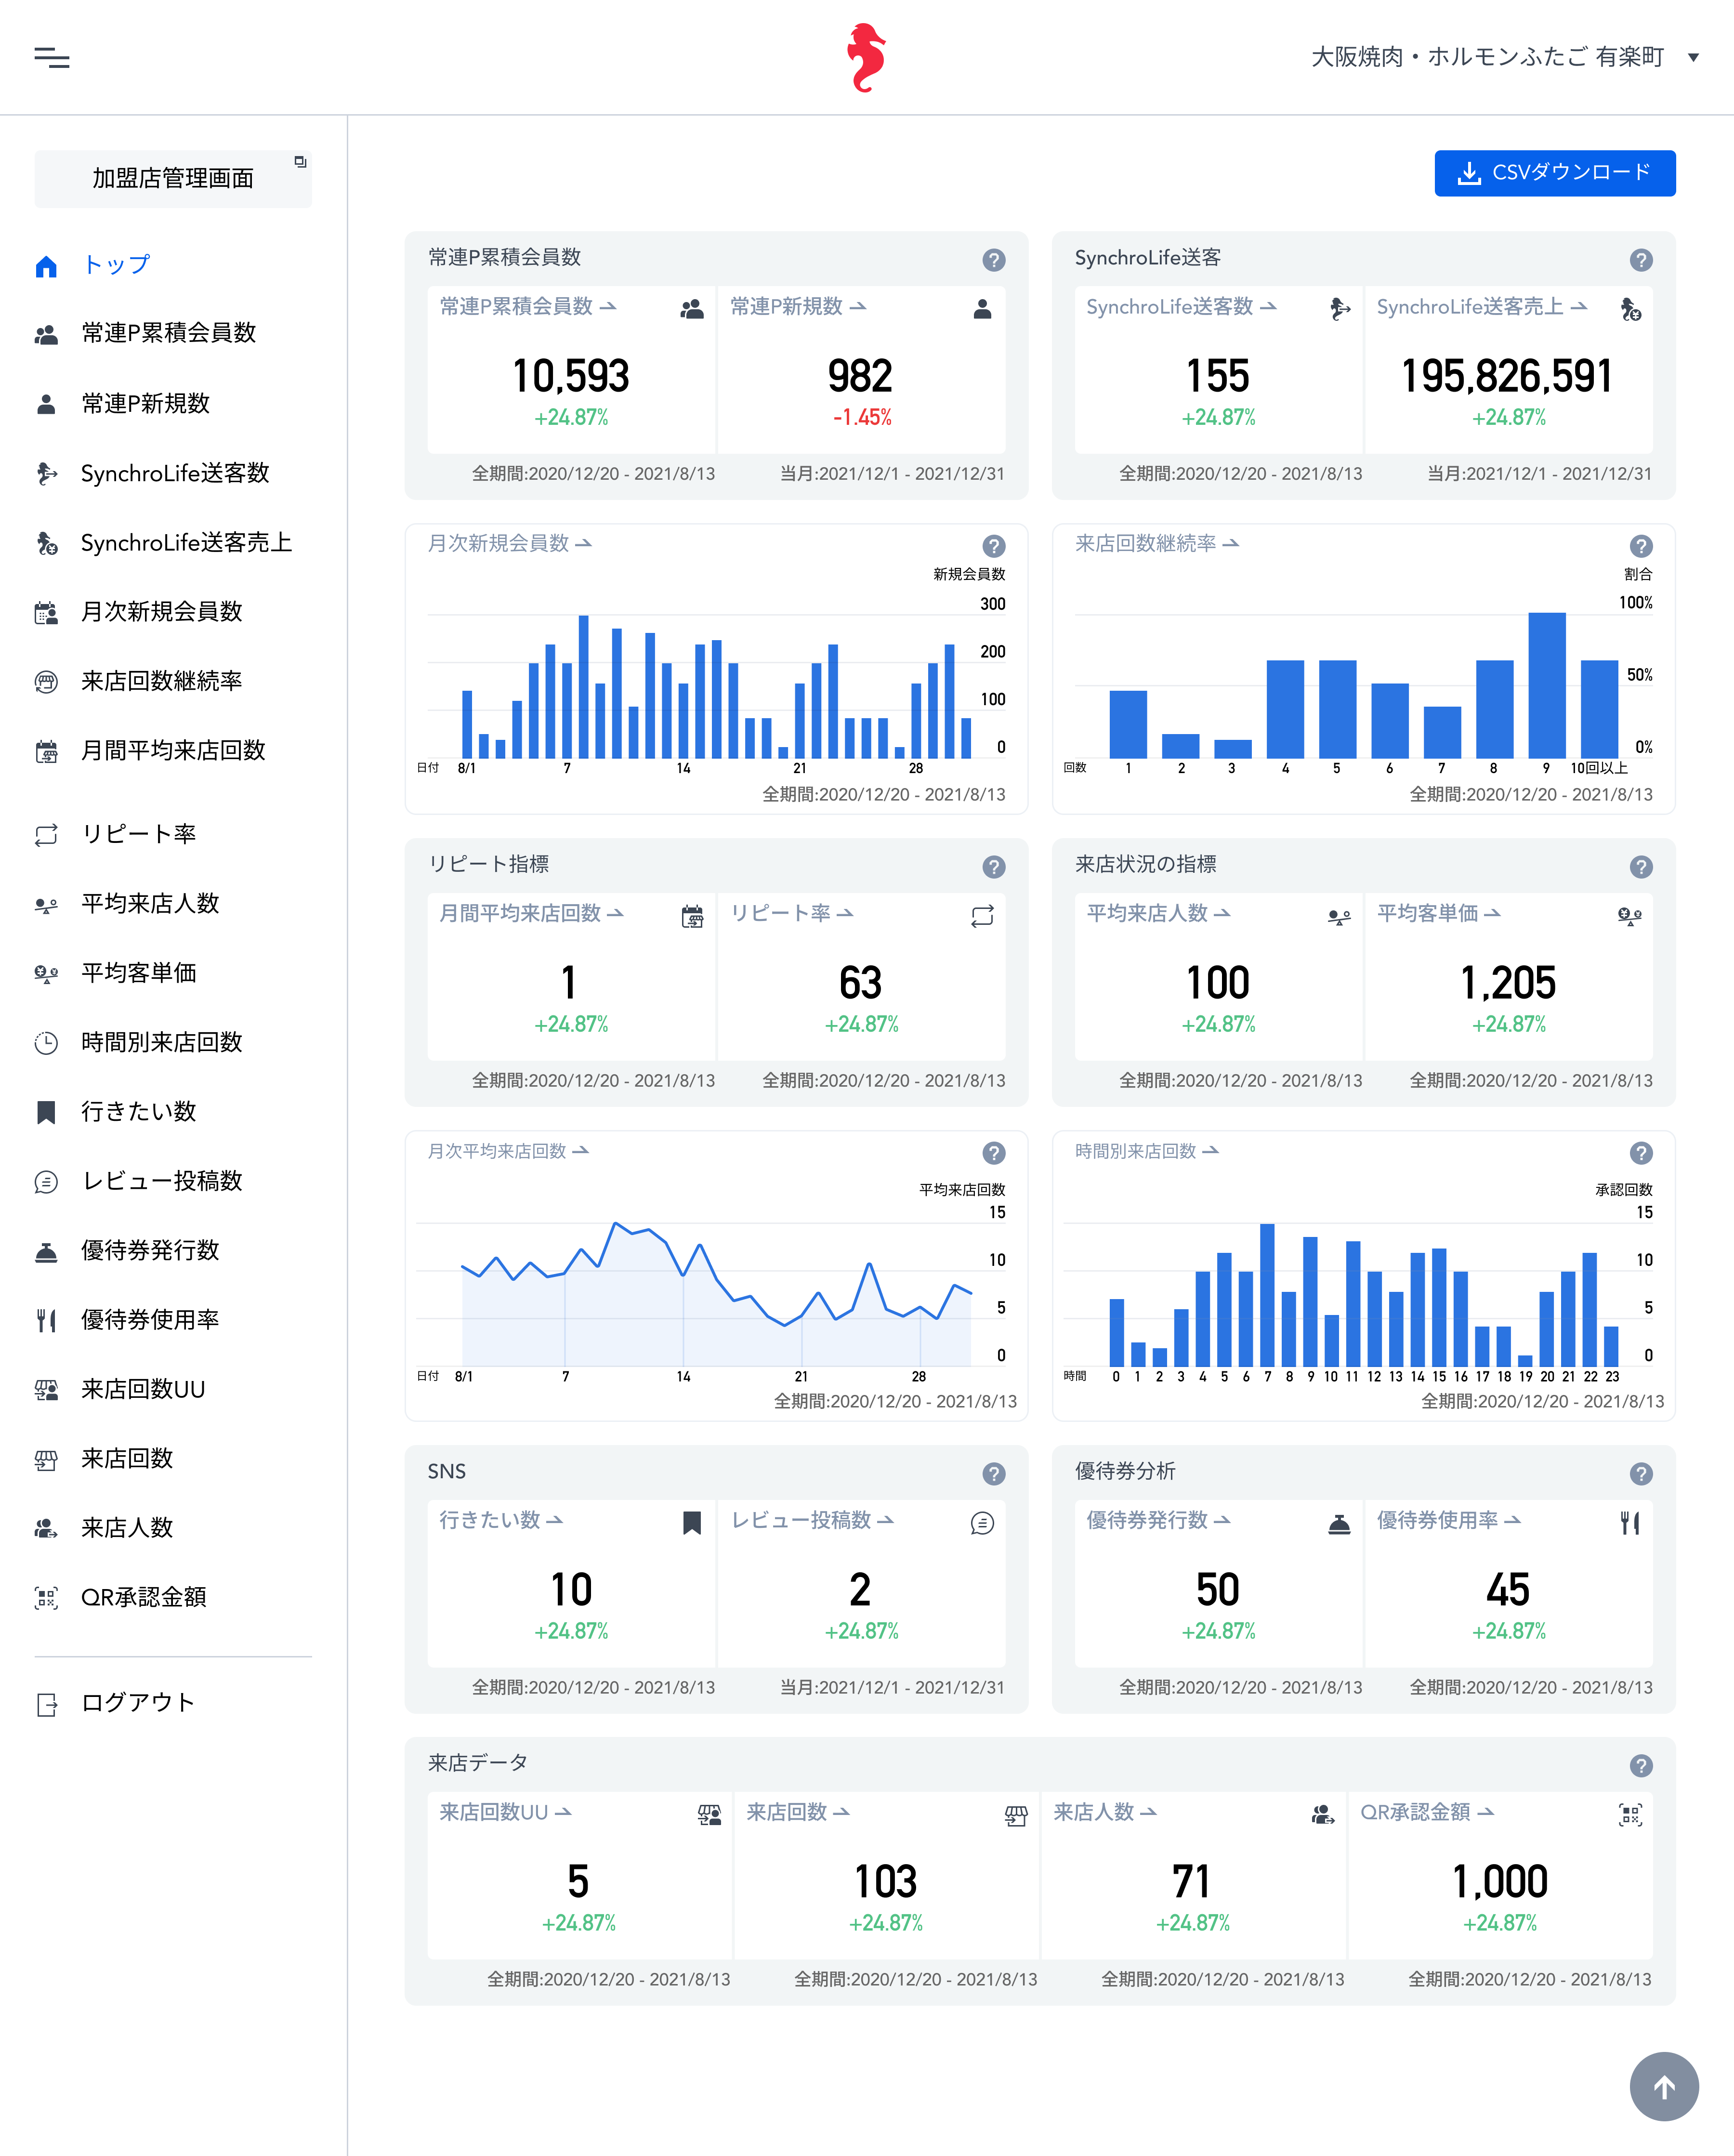1734x2156 pixels.
Task: Click the QR code icon in QR承認金額 card
Action: pyautogui.click(x=1630, y=1815)
